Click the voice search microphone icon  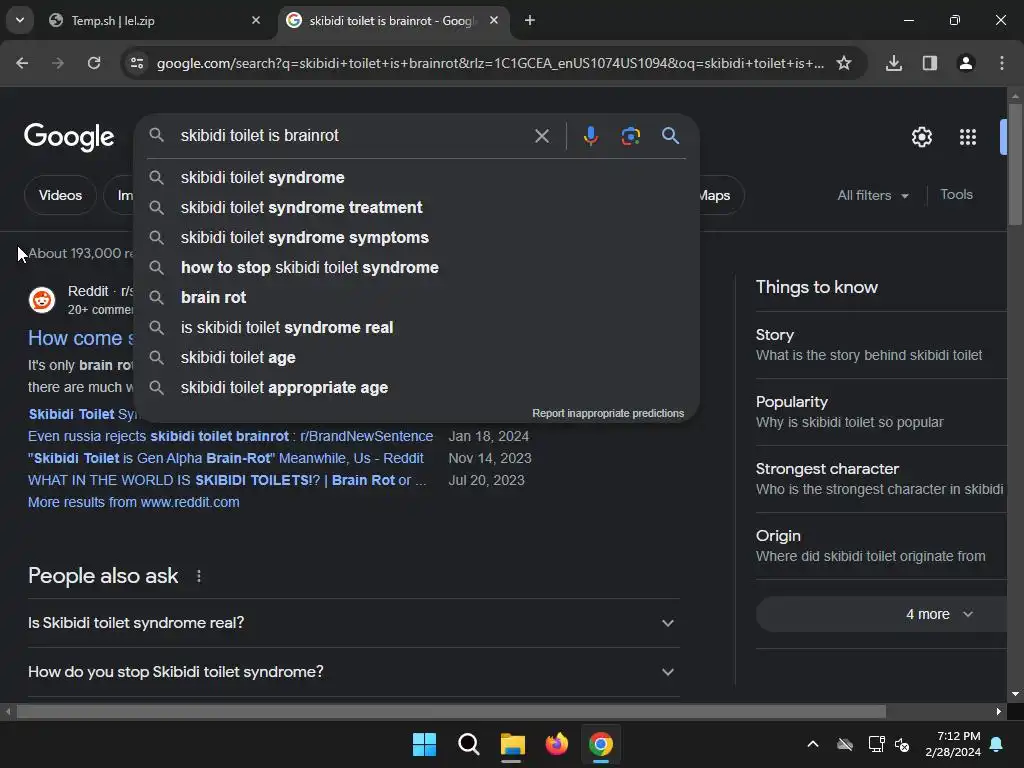tap(590, 136)
